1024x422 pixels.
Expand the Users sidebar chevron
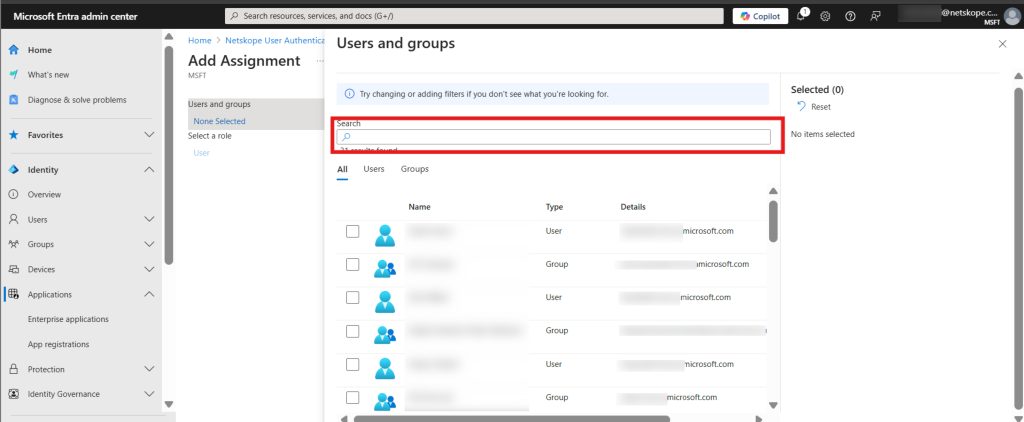pos(149,219)
